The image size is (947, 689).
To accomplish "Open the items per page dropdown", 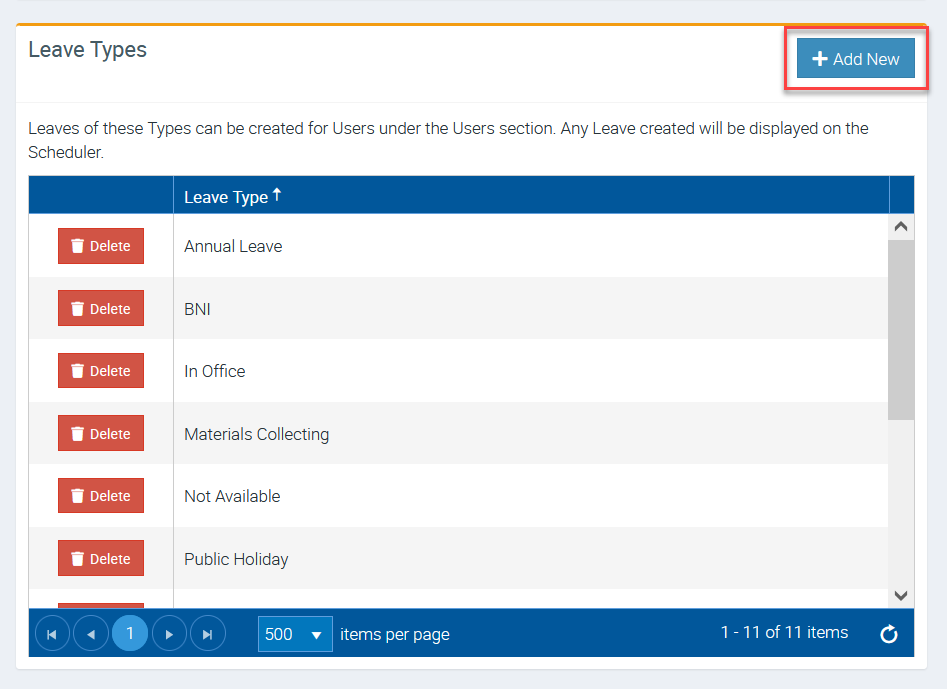I will tap(295, 634).
